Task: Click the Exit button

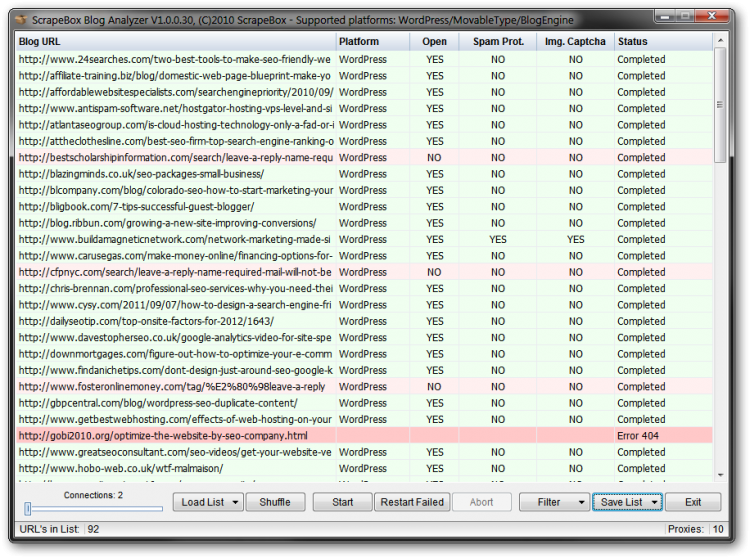Action: coord(693,502)
